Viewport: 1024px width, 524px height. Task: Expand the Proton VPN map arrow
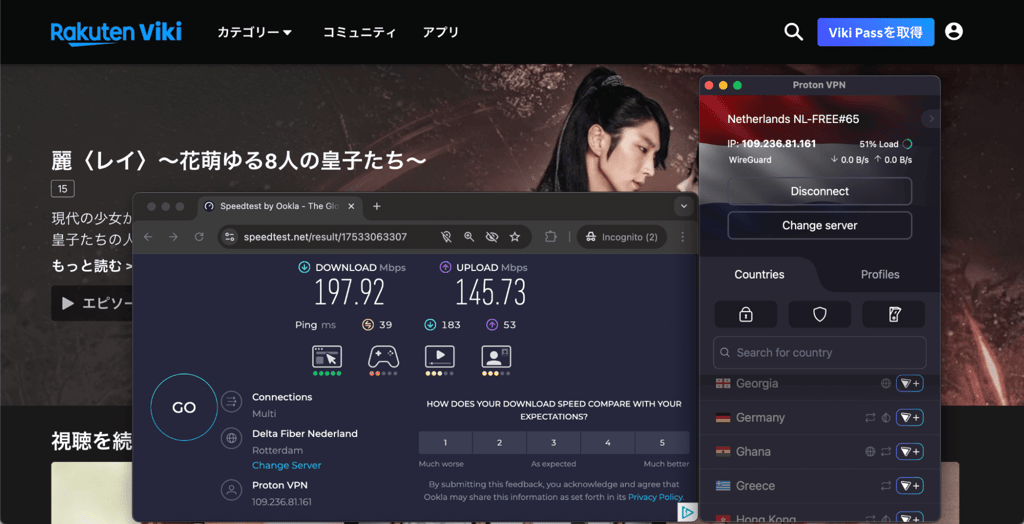[x=931, y=119]
